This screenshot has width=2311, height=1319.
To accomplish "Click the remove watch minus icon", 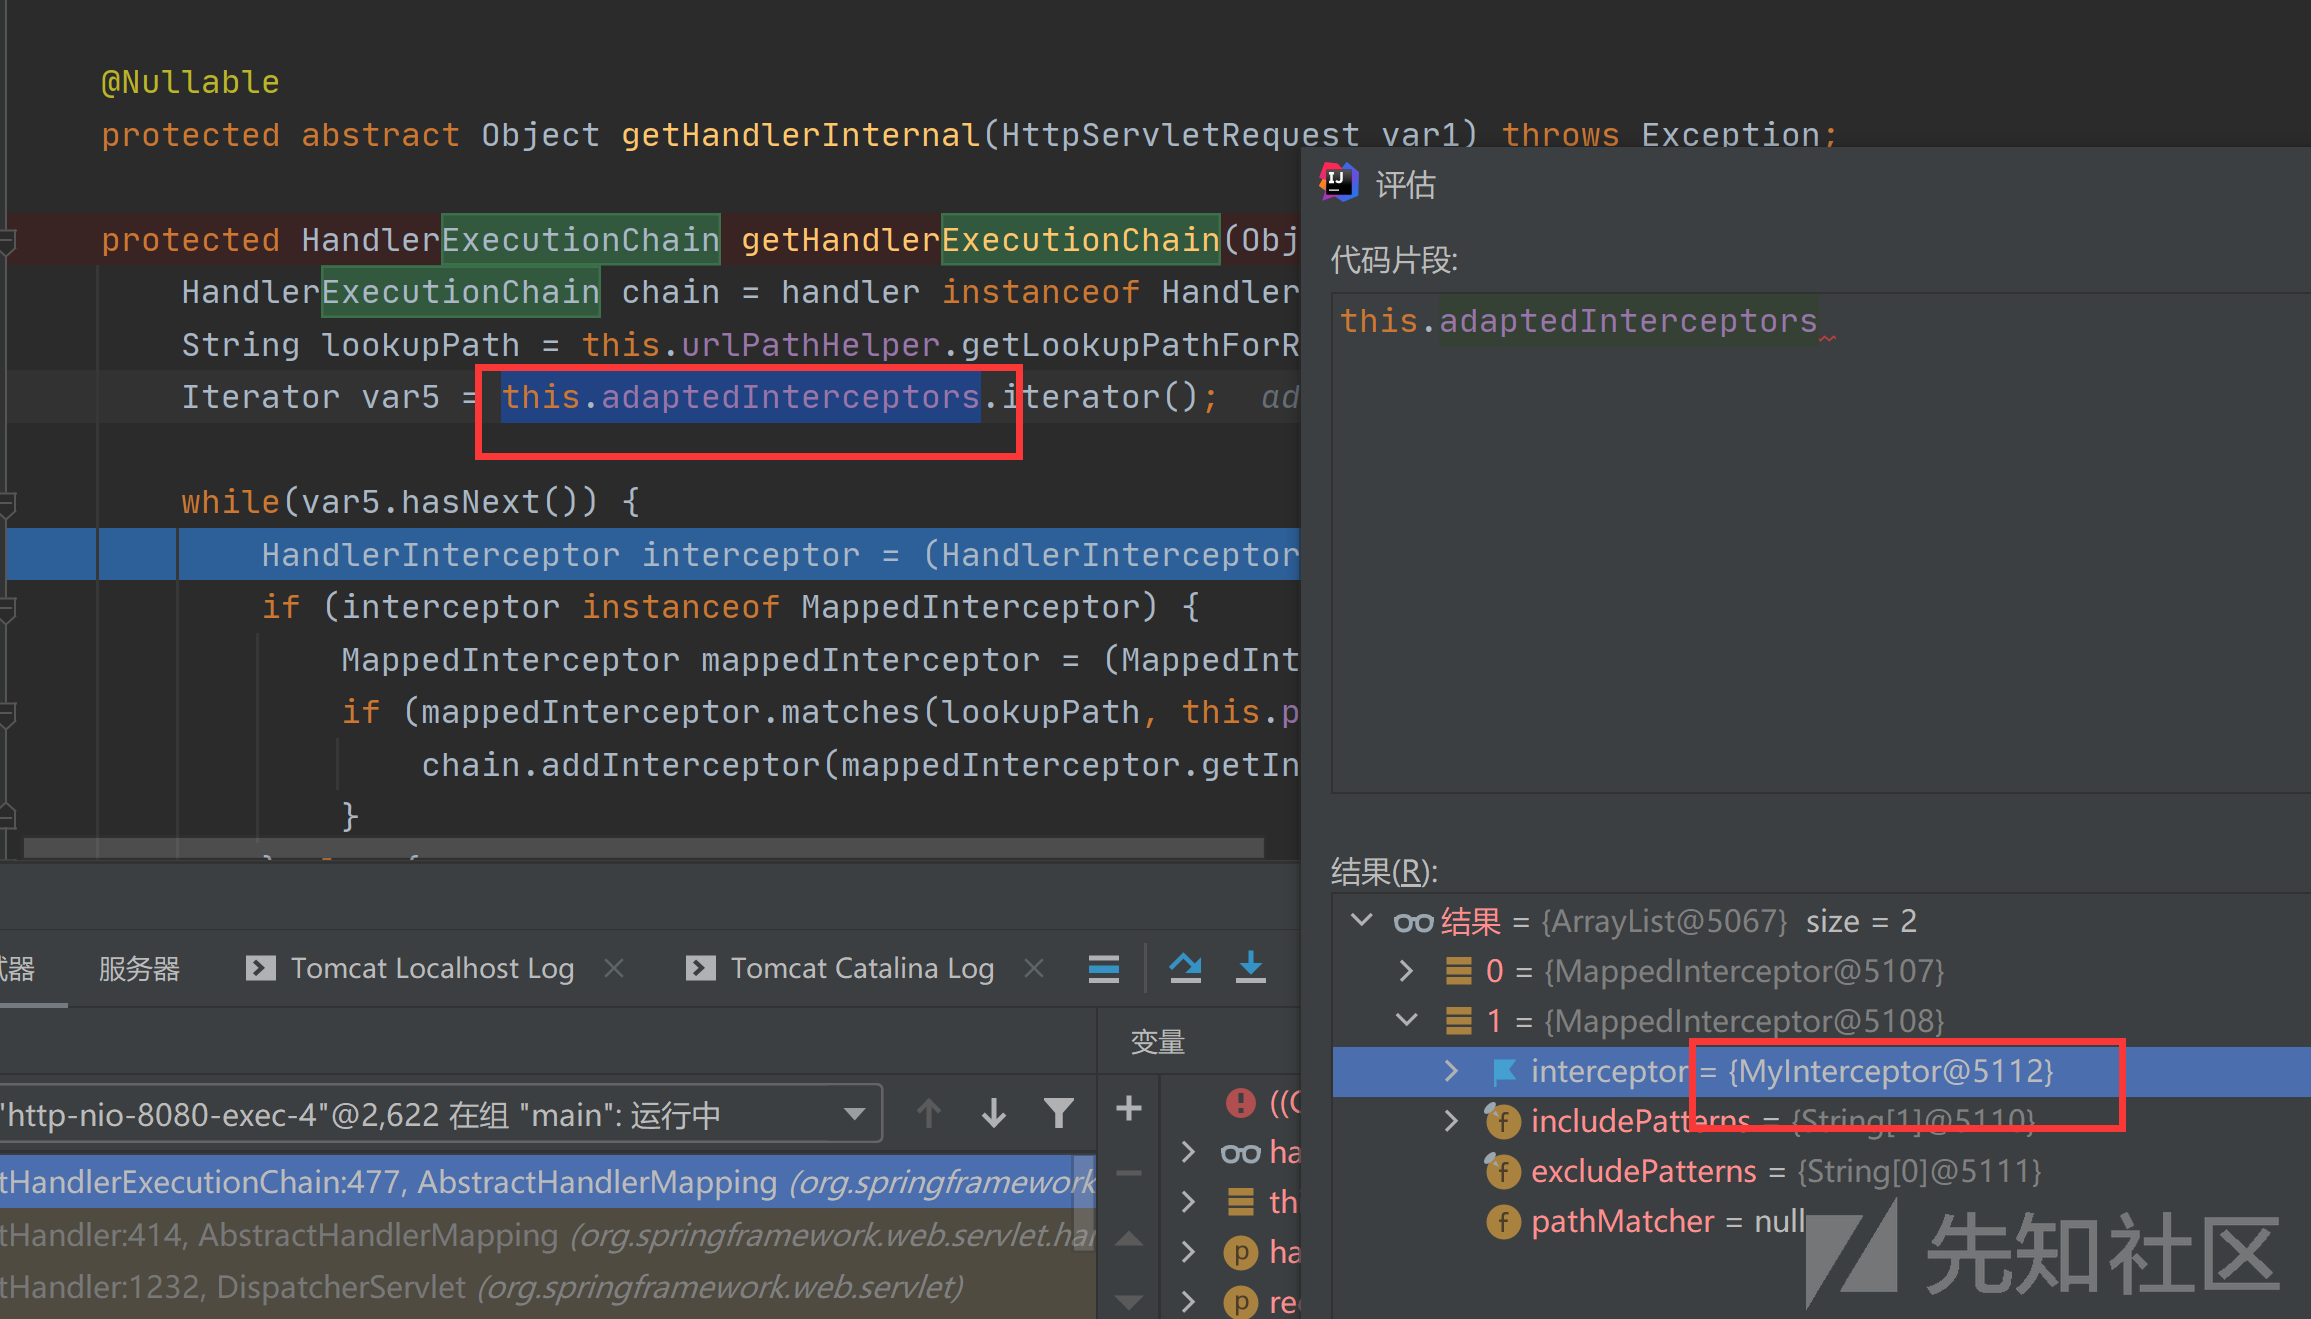I will point(1129,1172).
